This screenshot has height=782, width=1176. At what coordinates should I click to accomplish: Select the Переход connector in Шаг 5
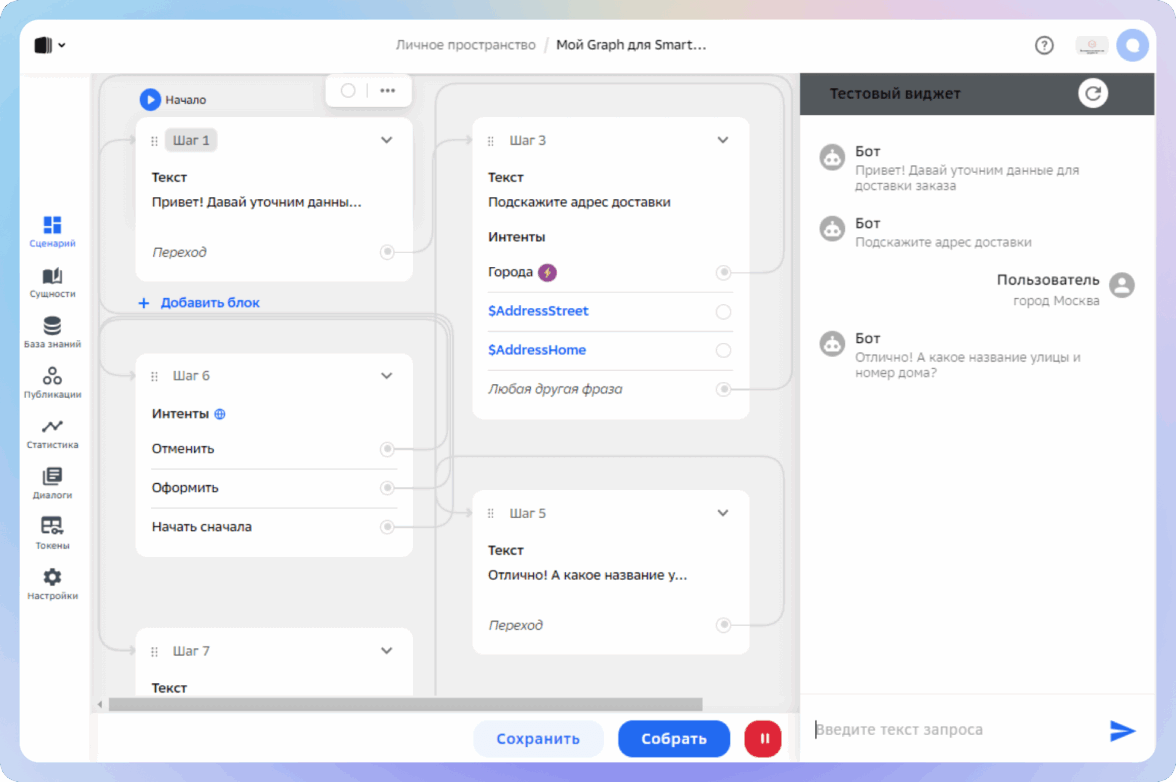[723, 625]
